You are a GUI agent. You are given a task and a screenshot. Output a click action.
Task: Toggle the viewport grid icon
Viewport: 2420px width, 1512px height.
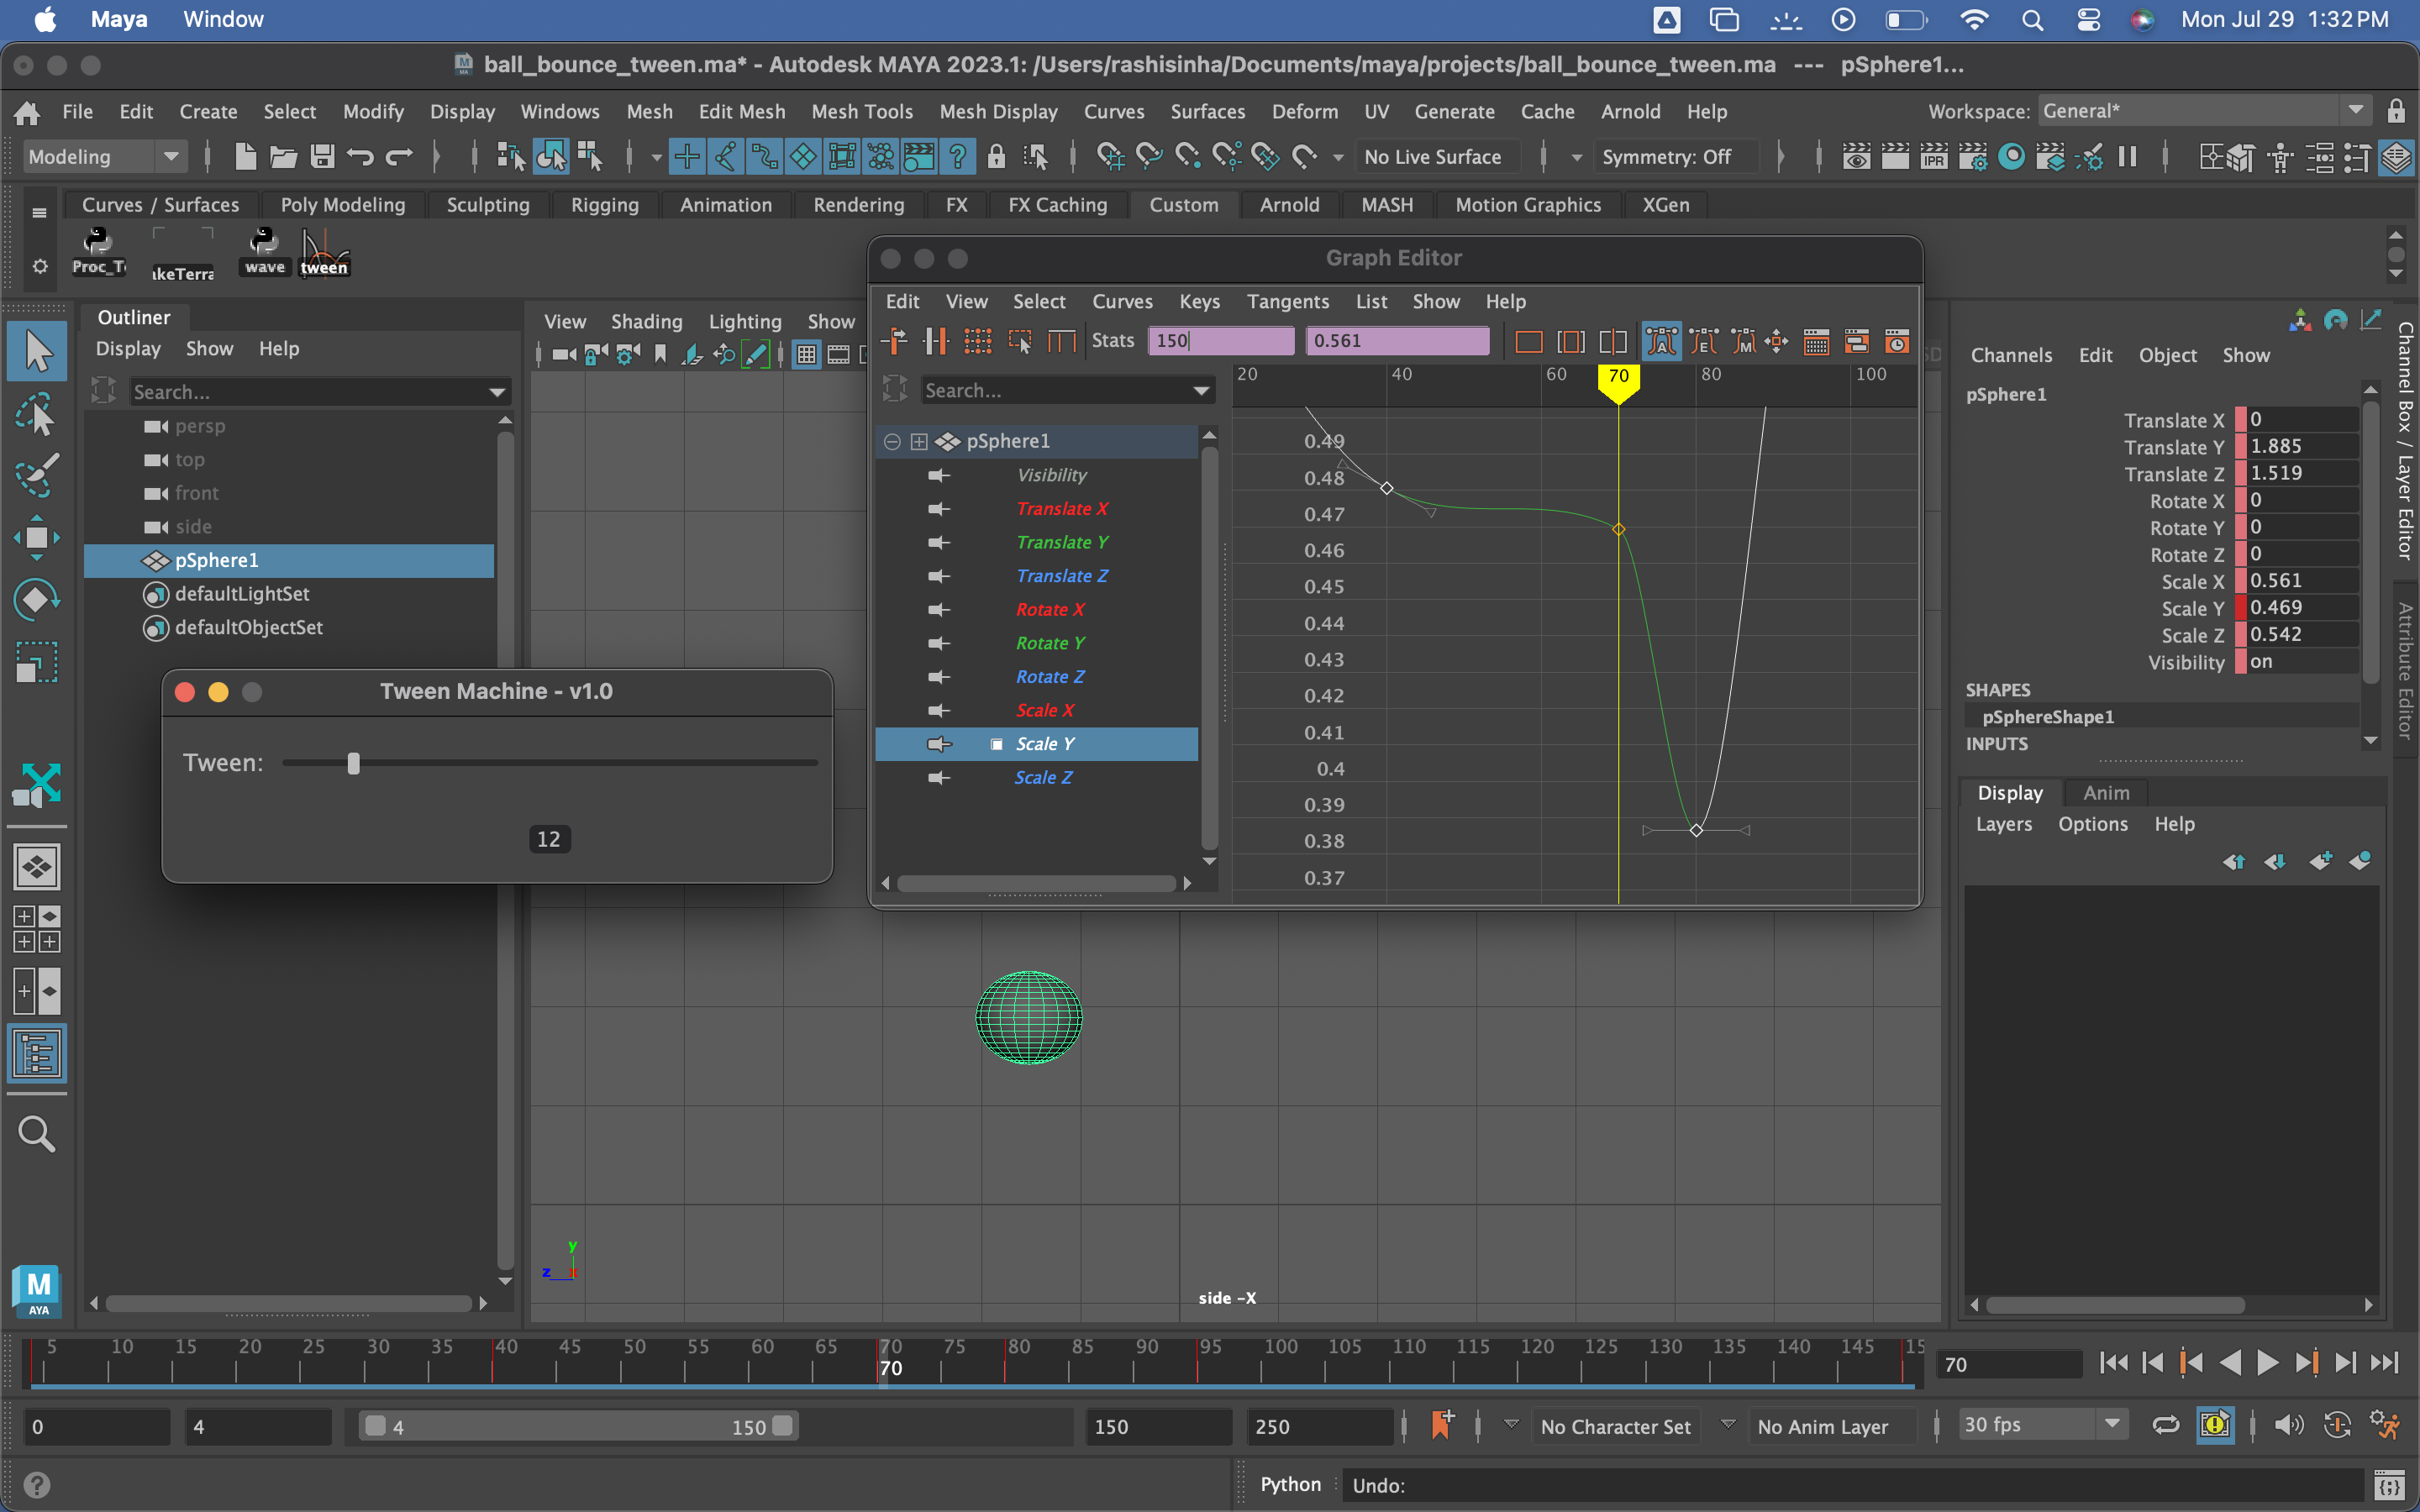806,354
